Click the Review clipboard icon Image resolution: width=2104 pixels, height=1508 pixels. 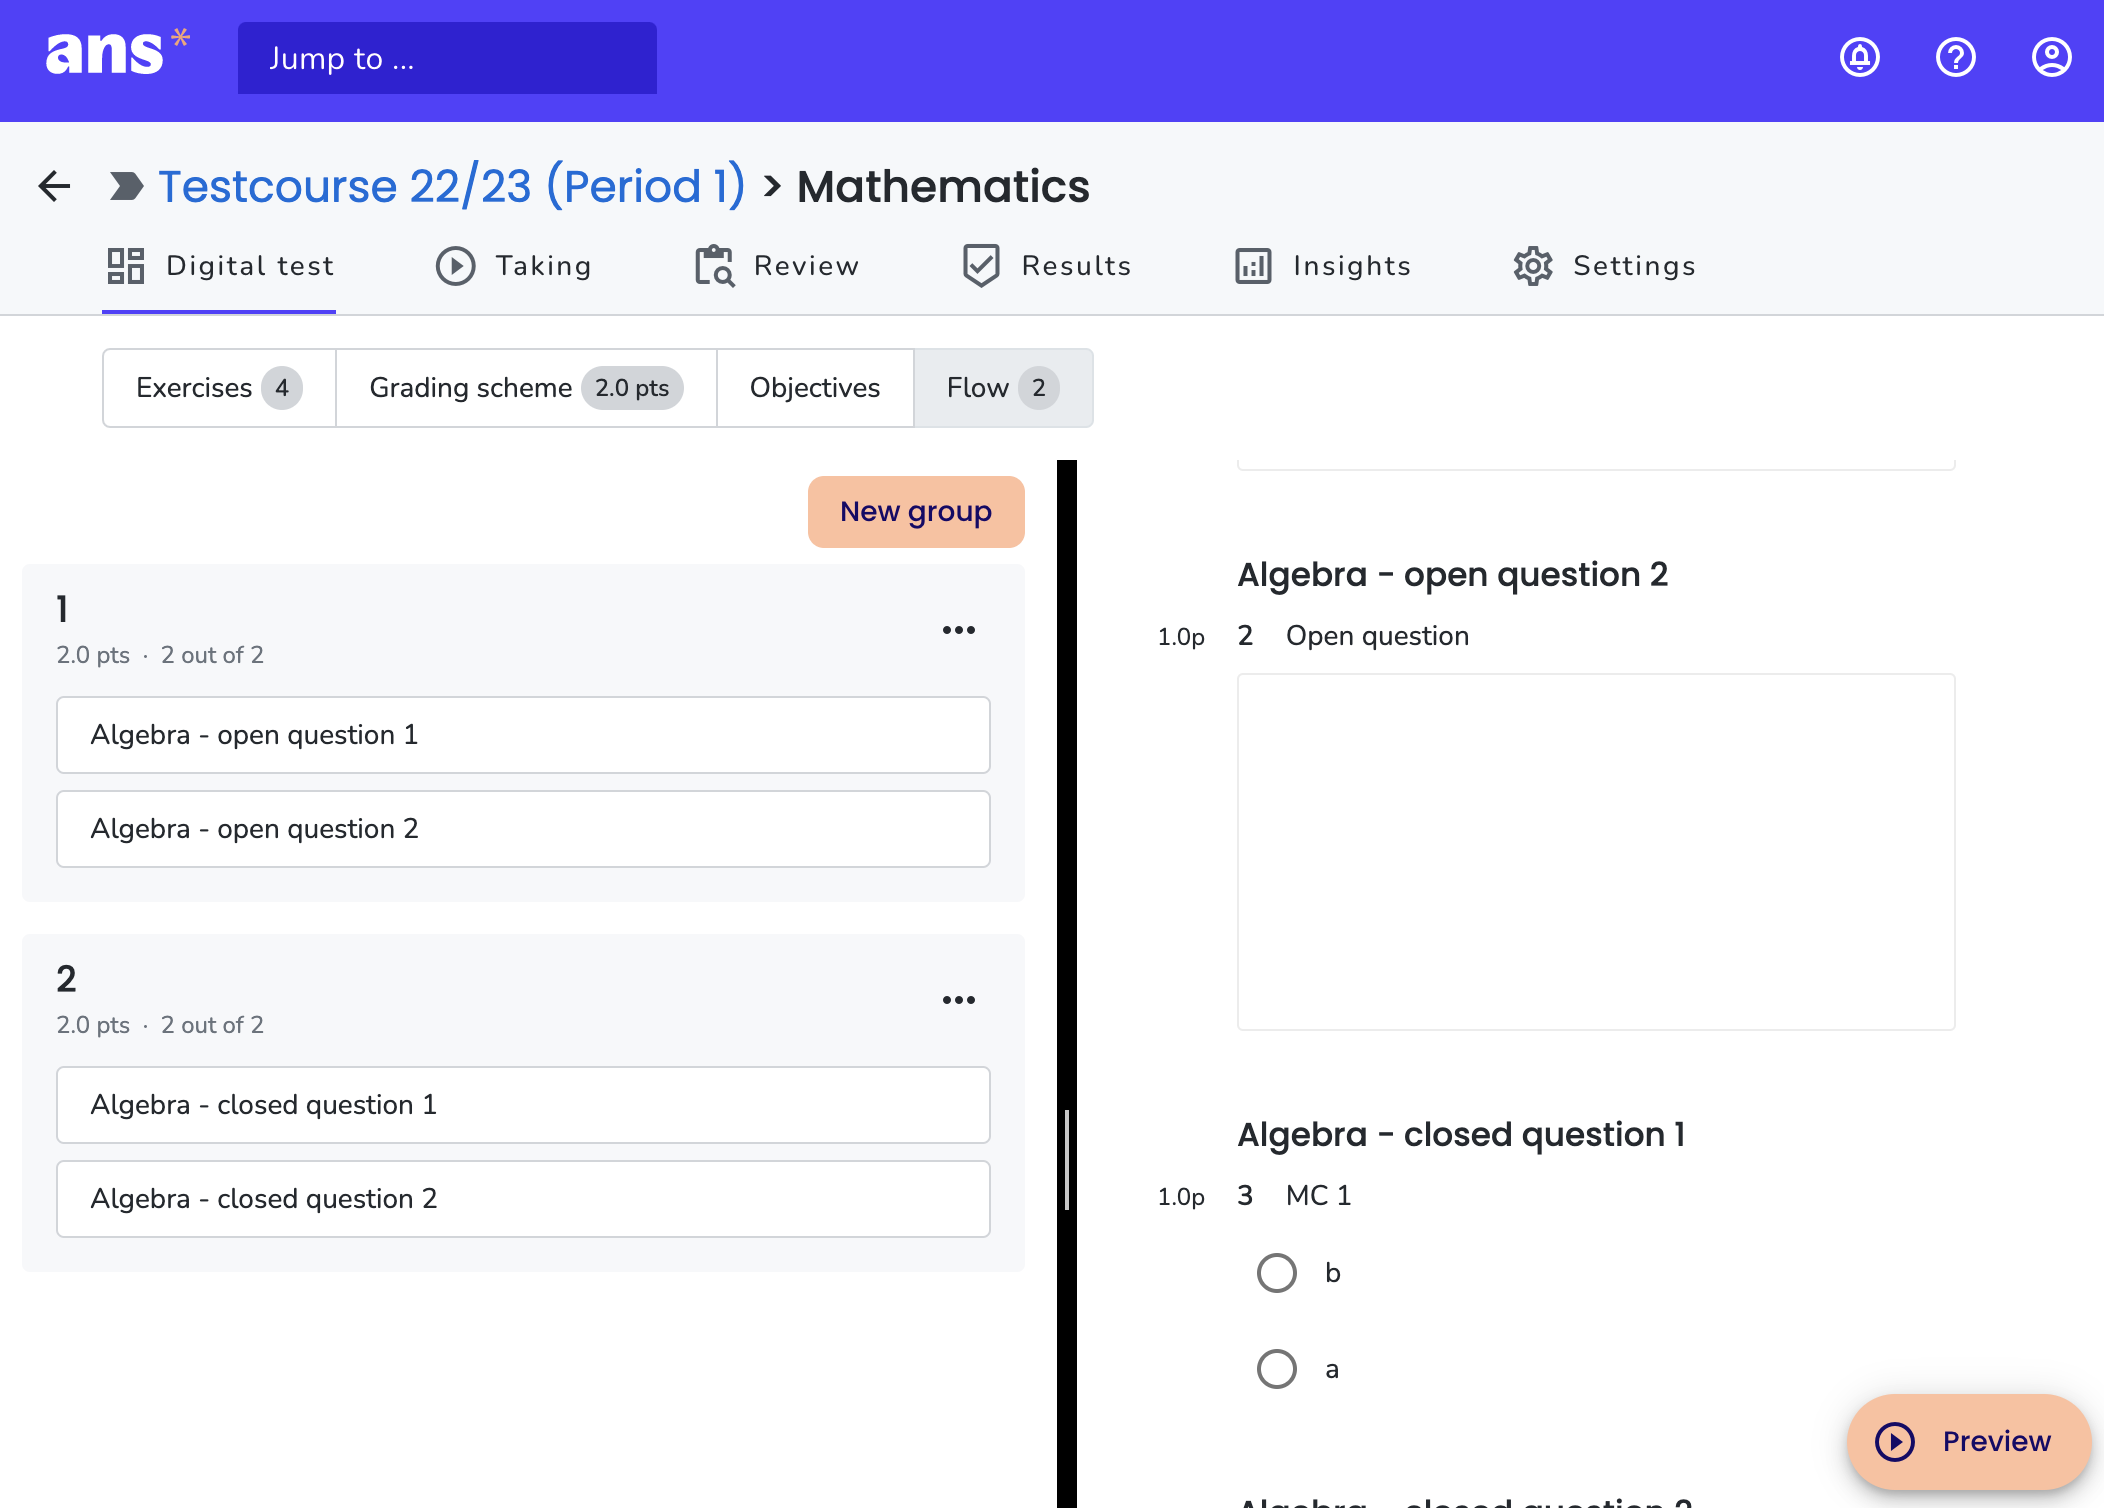(x=715, y=266)
